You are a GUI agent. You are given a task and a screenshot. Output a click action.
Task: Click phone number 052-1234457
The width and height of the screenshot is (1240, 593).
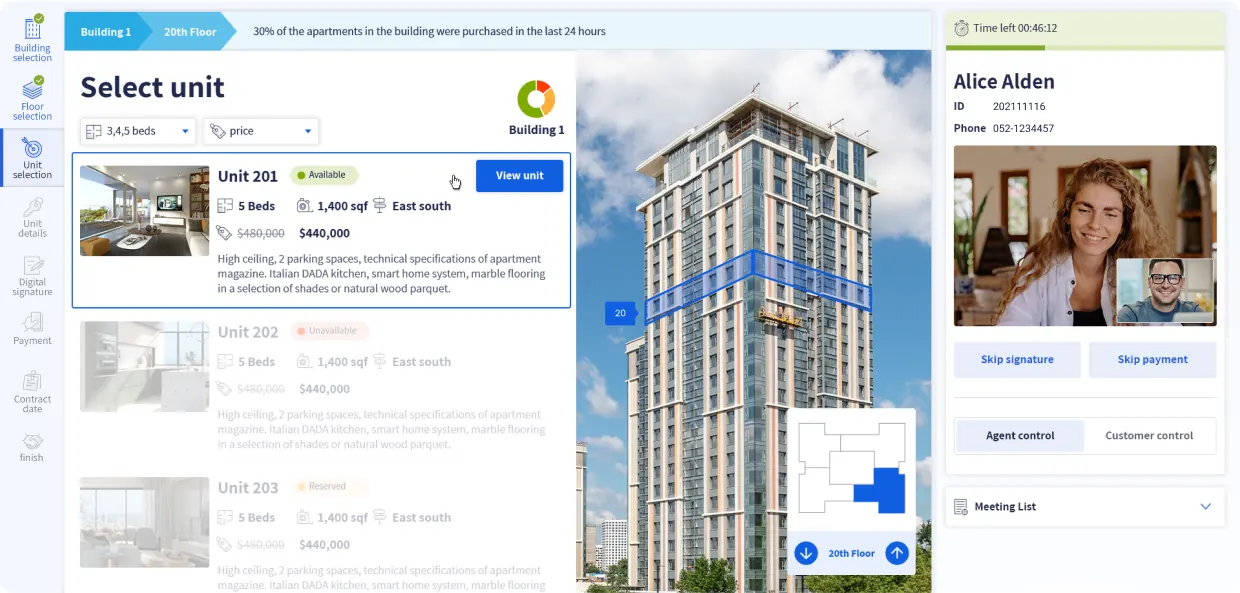[x=1023, y=128]
